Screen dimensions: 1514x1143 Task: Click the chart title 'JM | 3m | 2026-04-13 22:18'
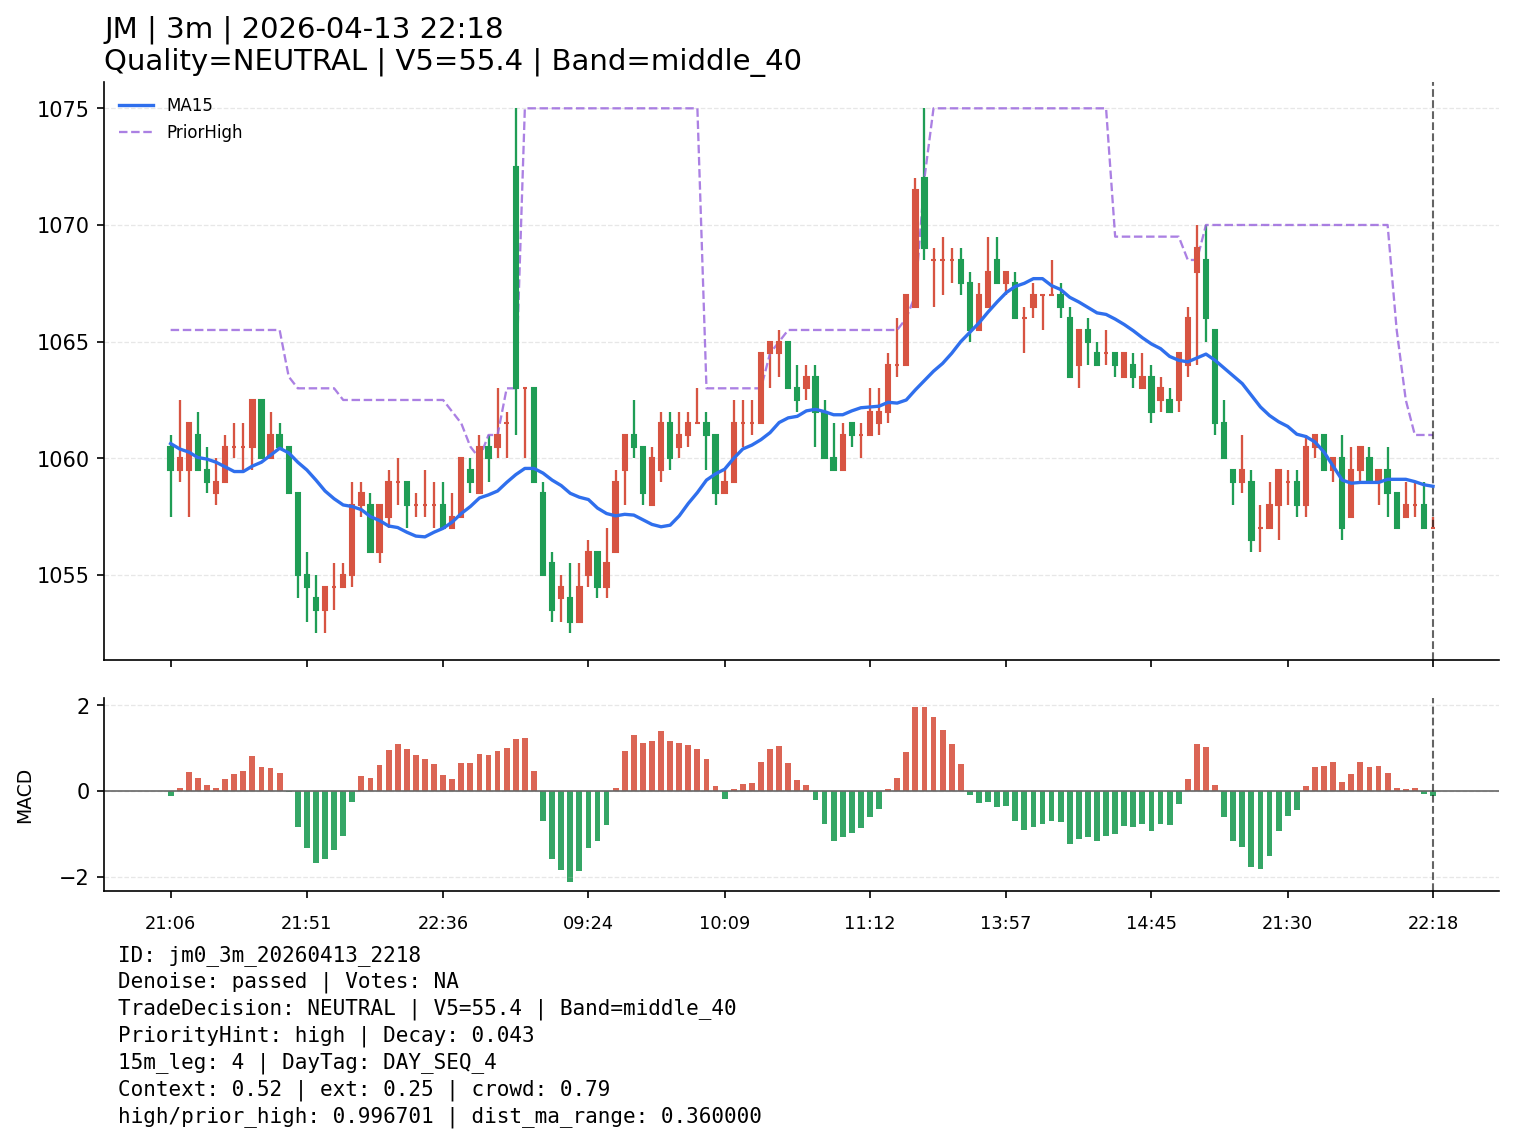[303, 29]
